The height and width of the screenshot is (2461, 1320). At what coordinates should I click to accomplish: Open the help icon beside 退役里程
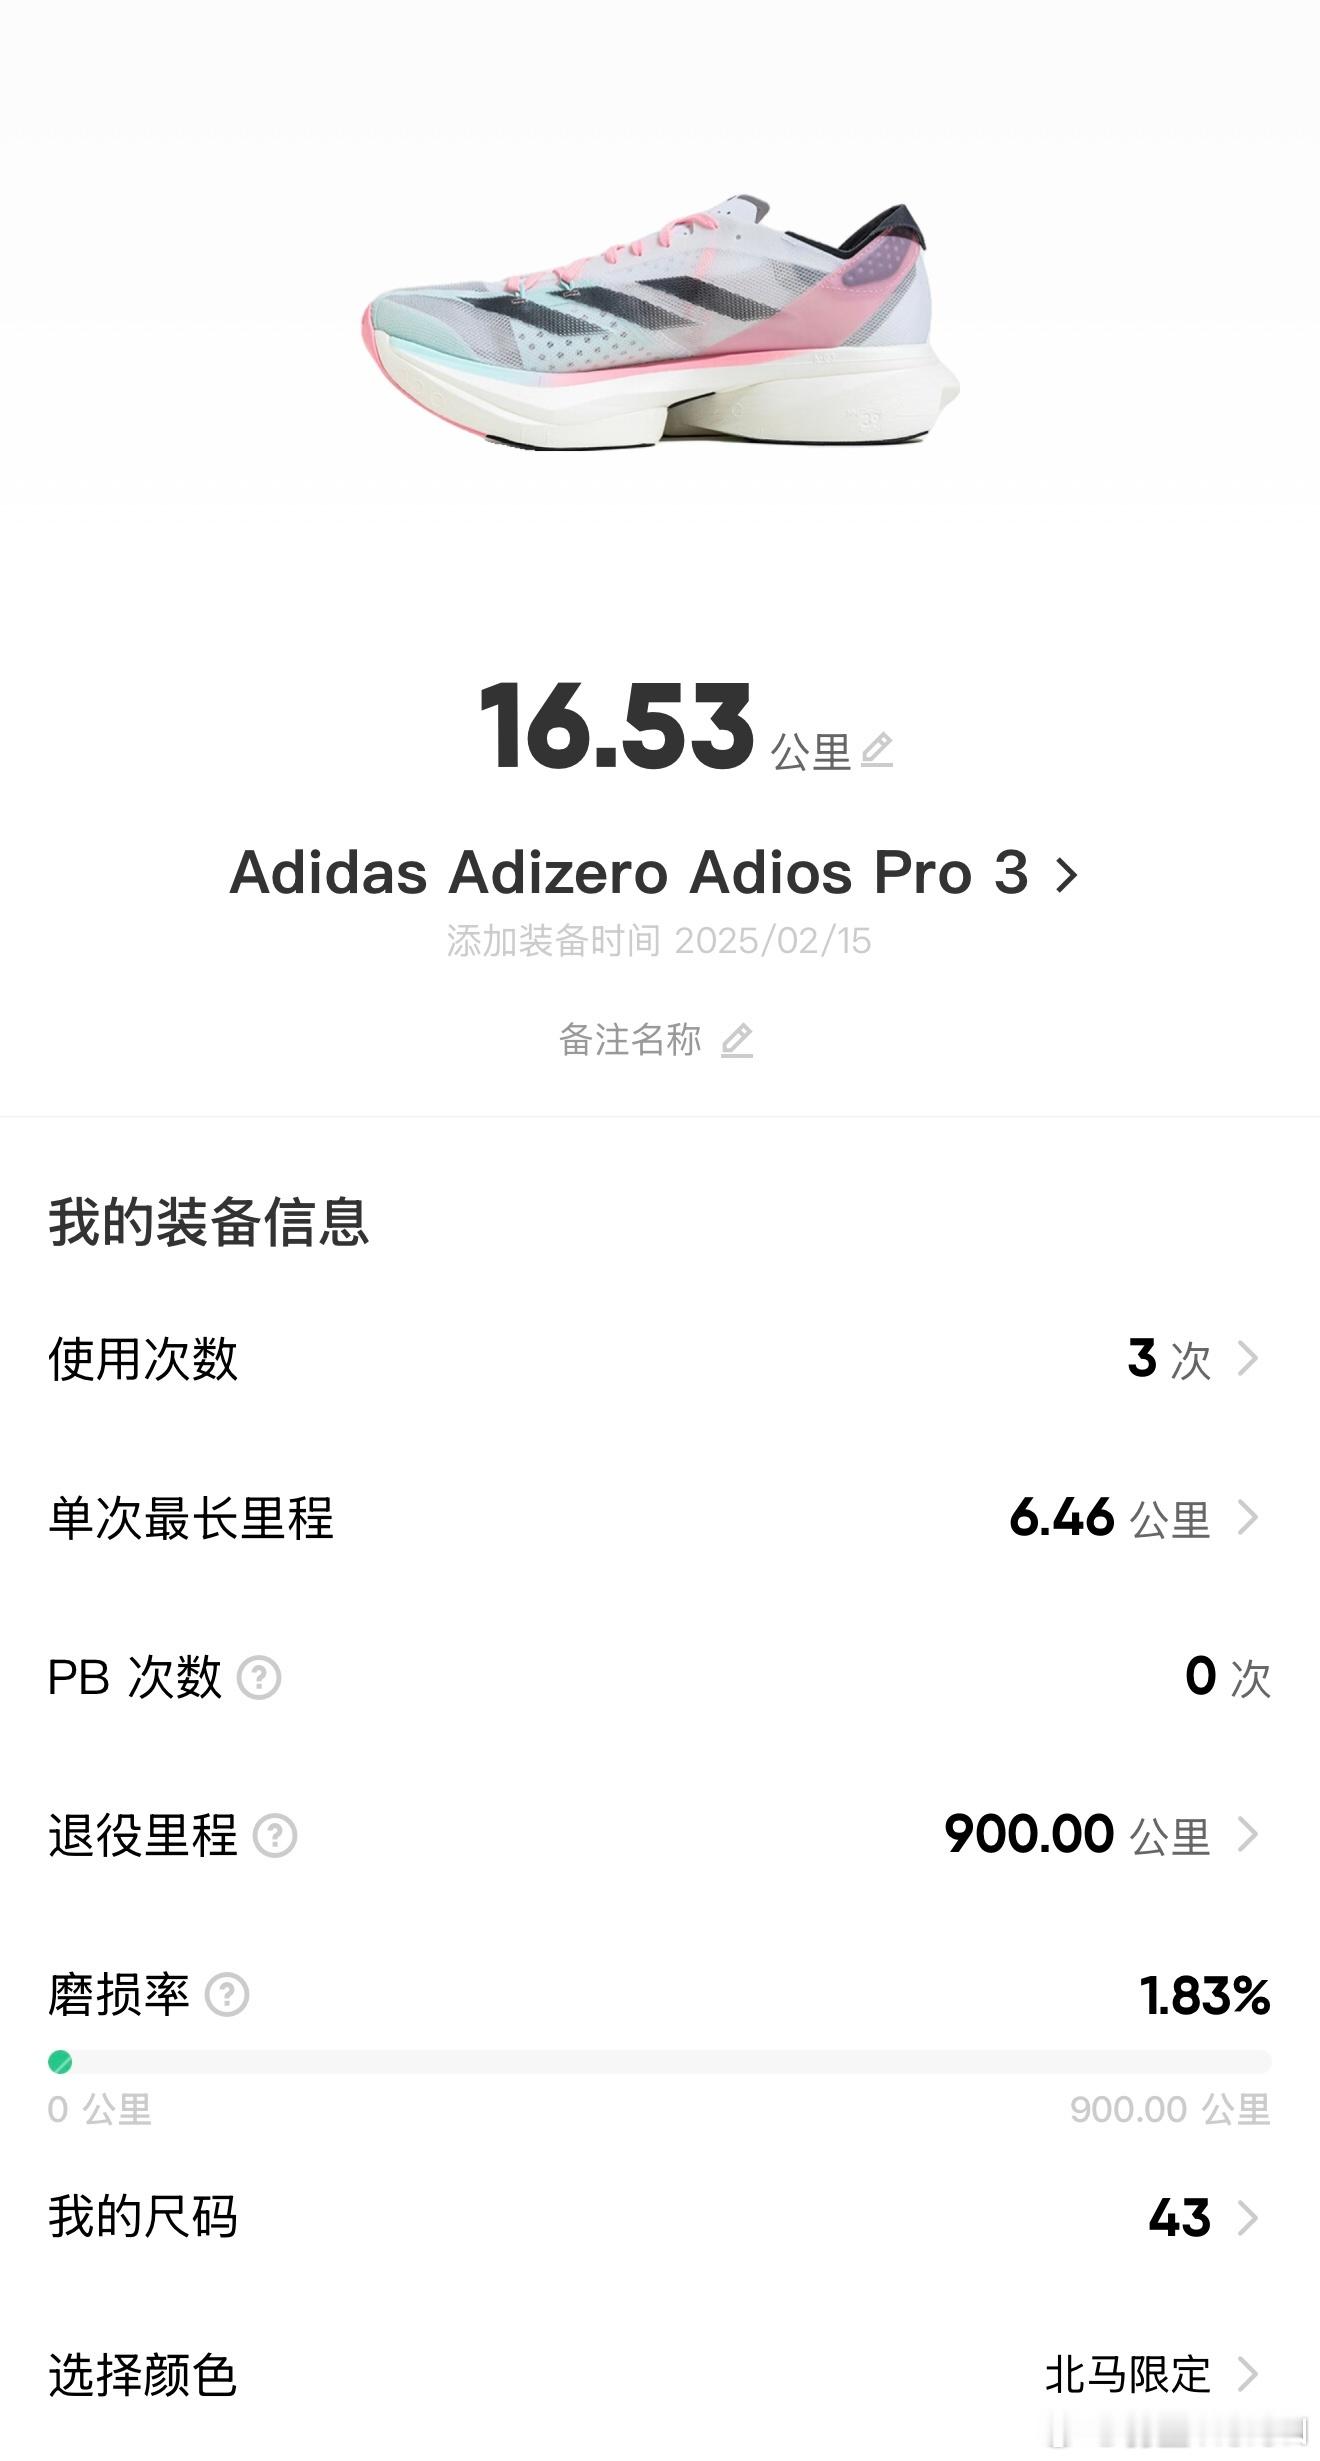coord(275,1835)
